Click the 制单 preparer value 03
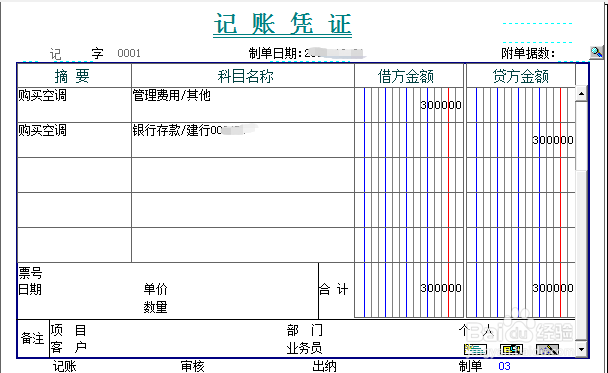The height and width of the screenshot is (373, 608). (504, 366)
